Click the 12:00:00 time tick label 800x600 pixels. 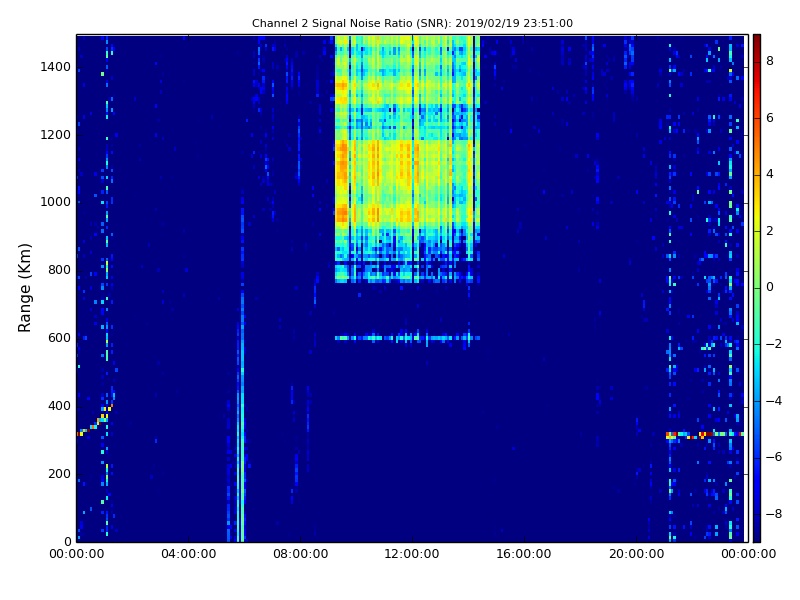(x=412, y=554)
